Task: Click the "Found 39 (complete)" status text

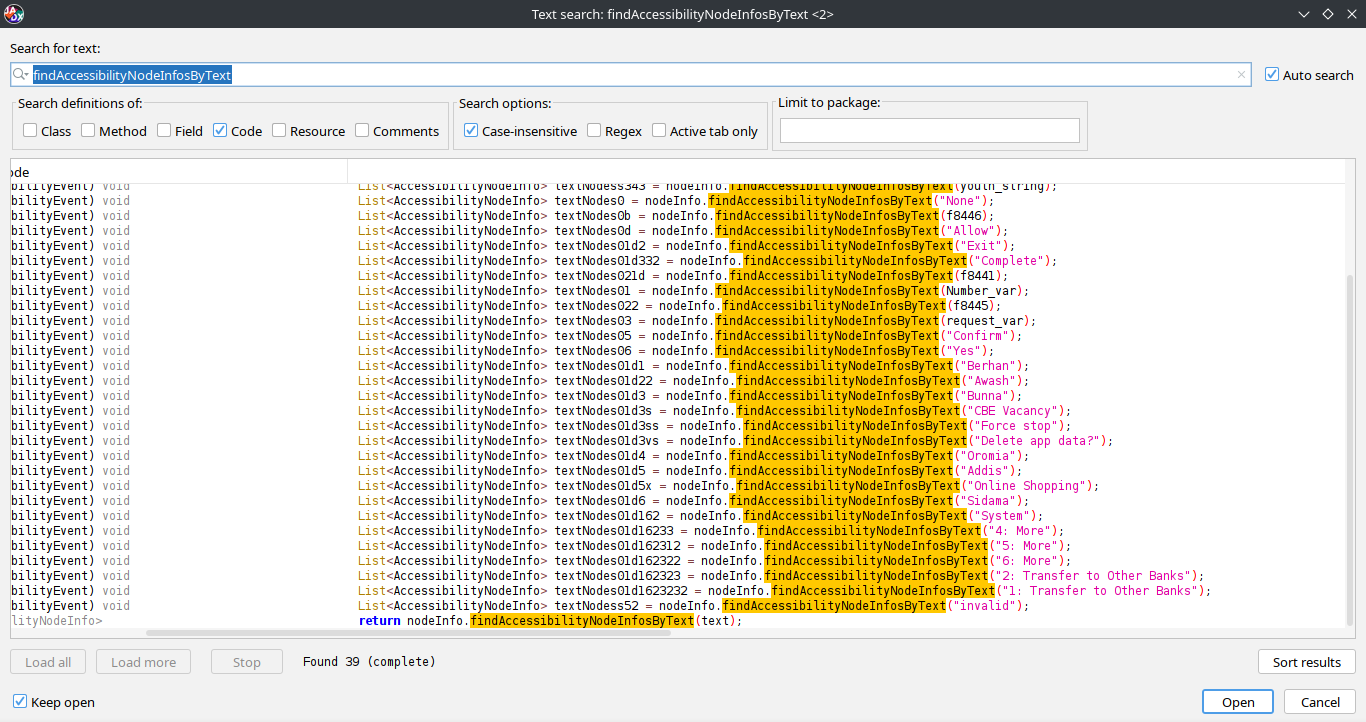Action: point(369,662)
